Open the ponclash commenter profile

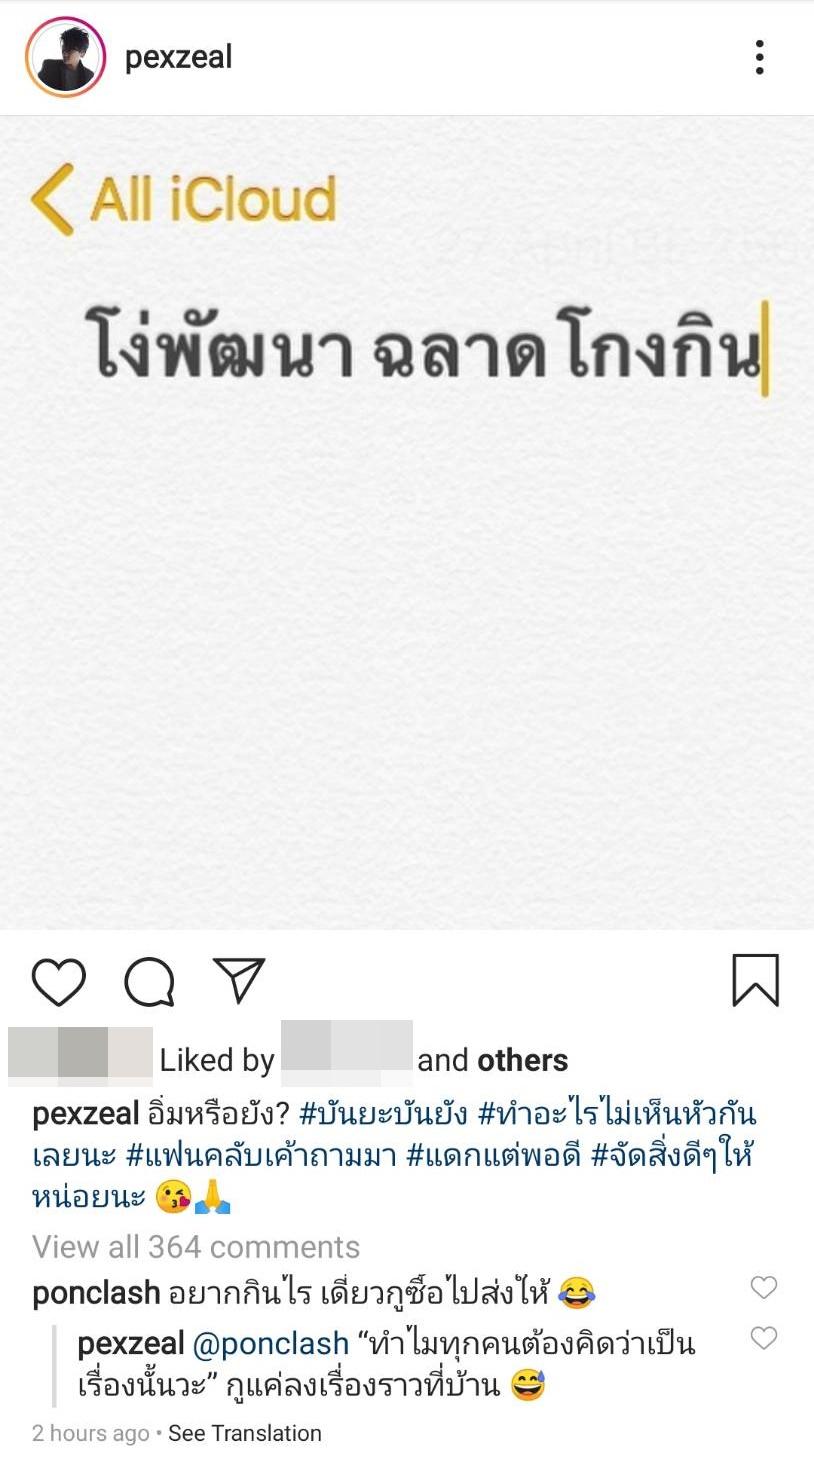click(x=96, y=1293)
